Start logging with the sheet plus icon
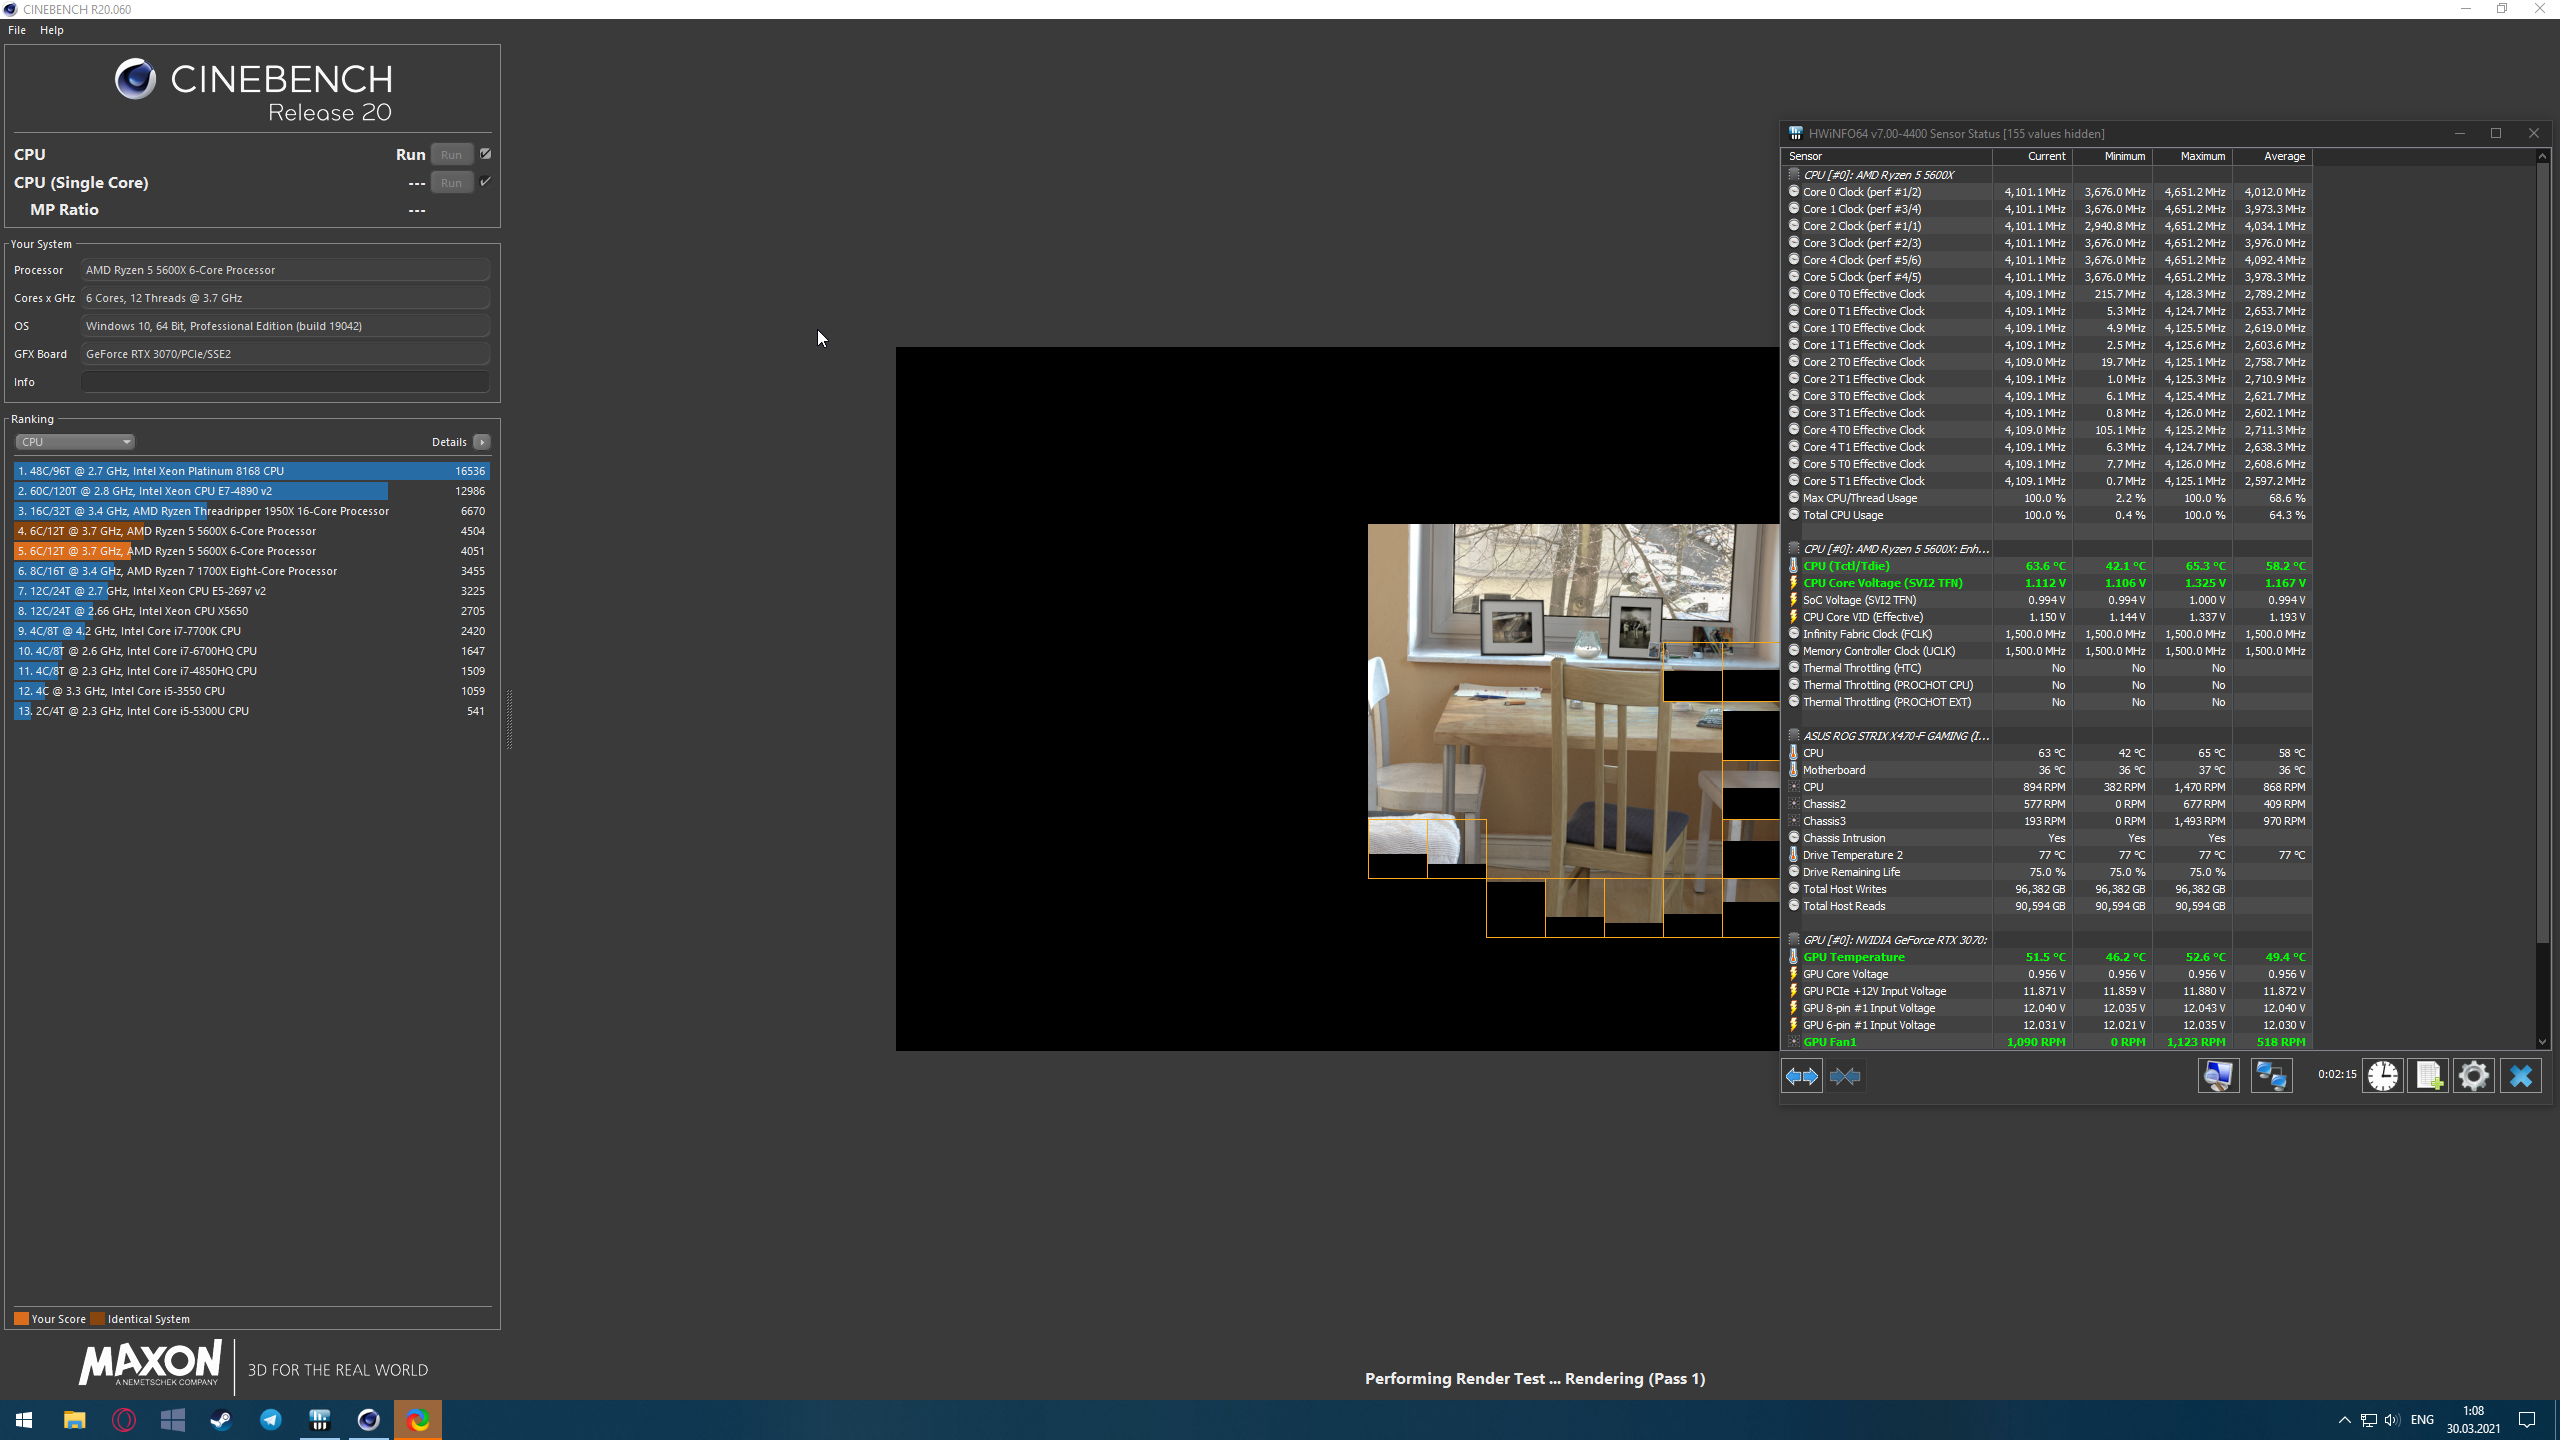 click(x=2428, y=1076)
